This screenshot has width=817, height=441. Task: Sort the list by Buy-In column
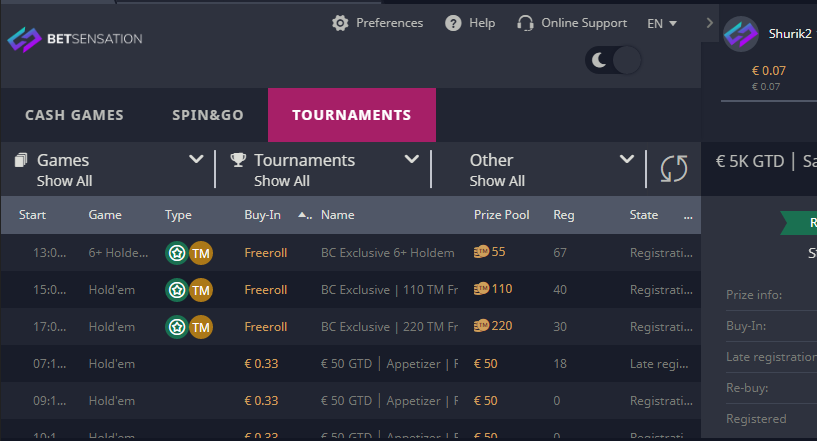(263, 215)
